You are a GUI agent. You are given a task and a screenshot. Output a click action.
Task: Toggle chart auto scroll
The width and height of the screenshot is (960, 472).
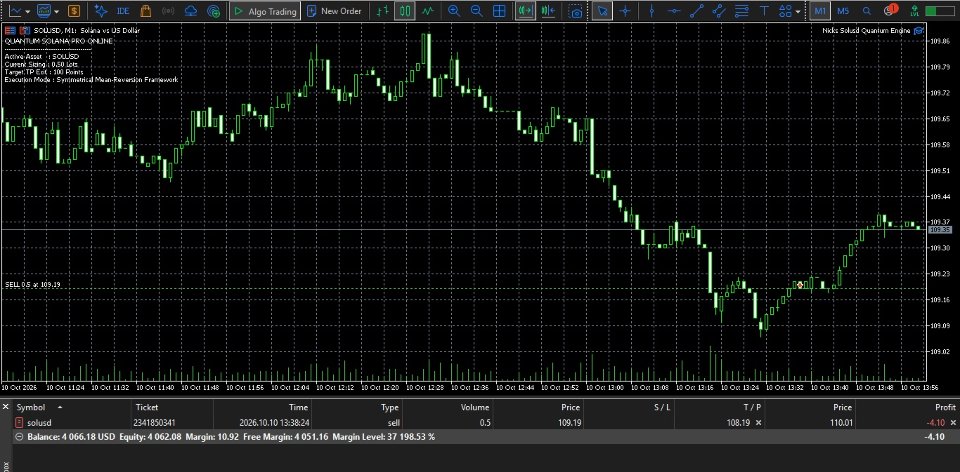point(525,11)
